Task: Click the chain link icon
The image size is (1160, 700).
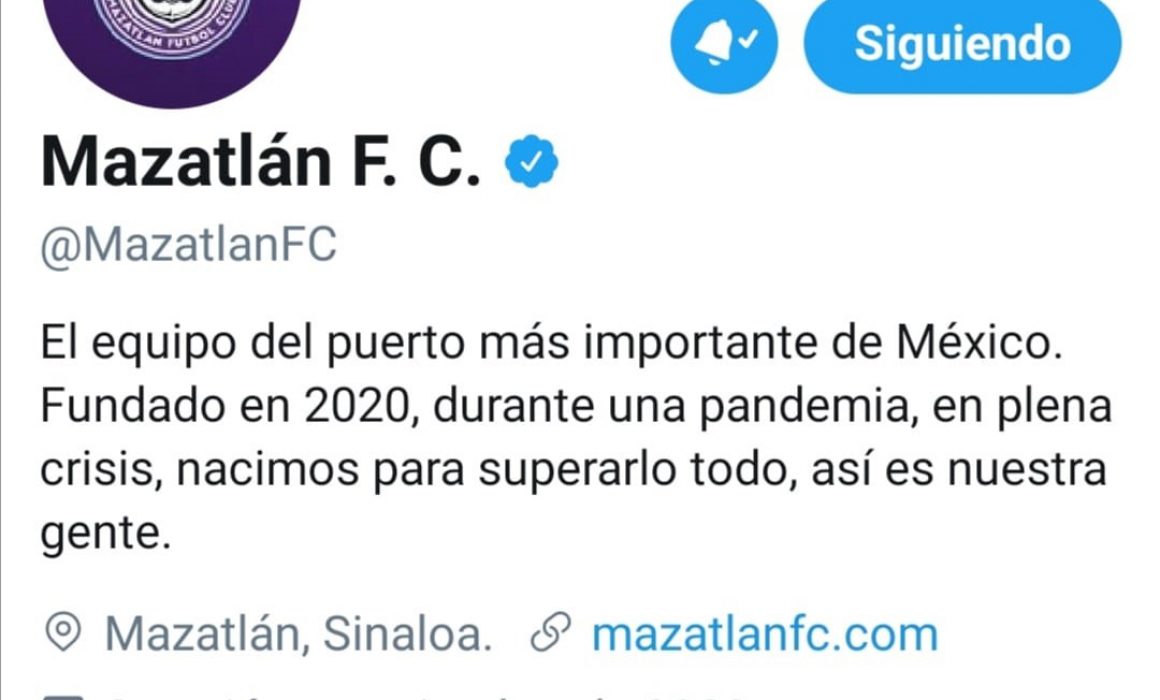Action: click(x=551, y=633)
